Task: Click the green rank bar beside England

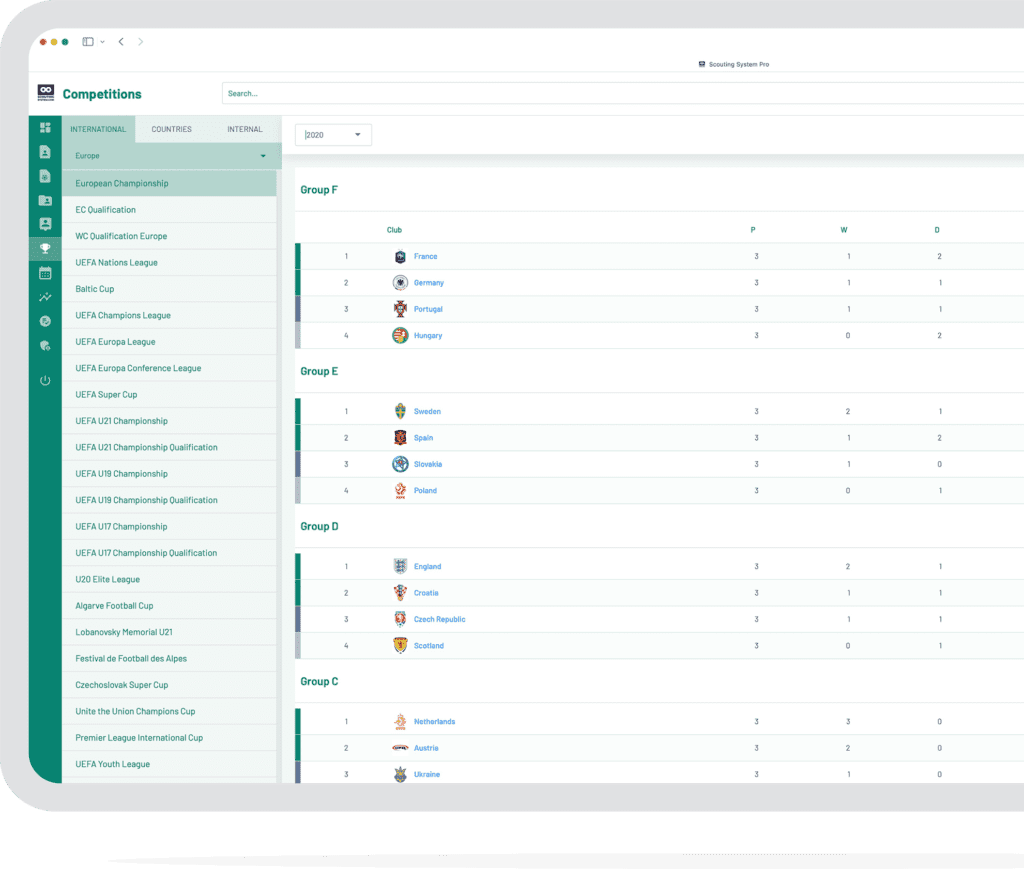Action: point(296,566)
